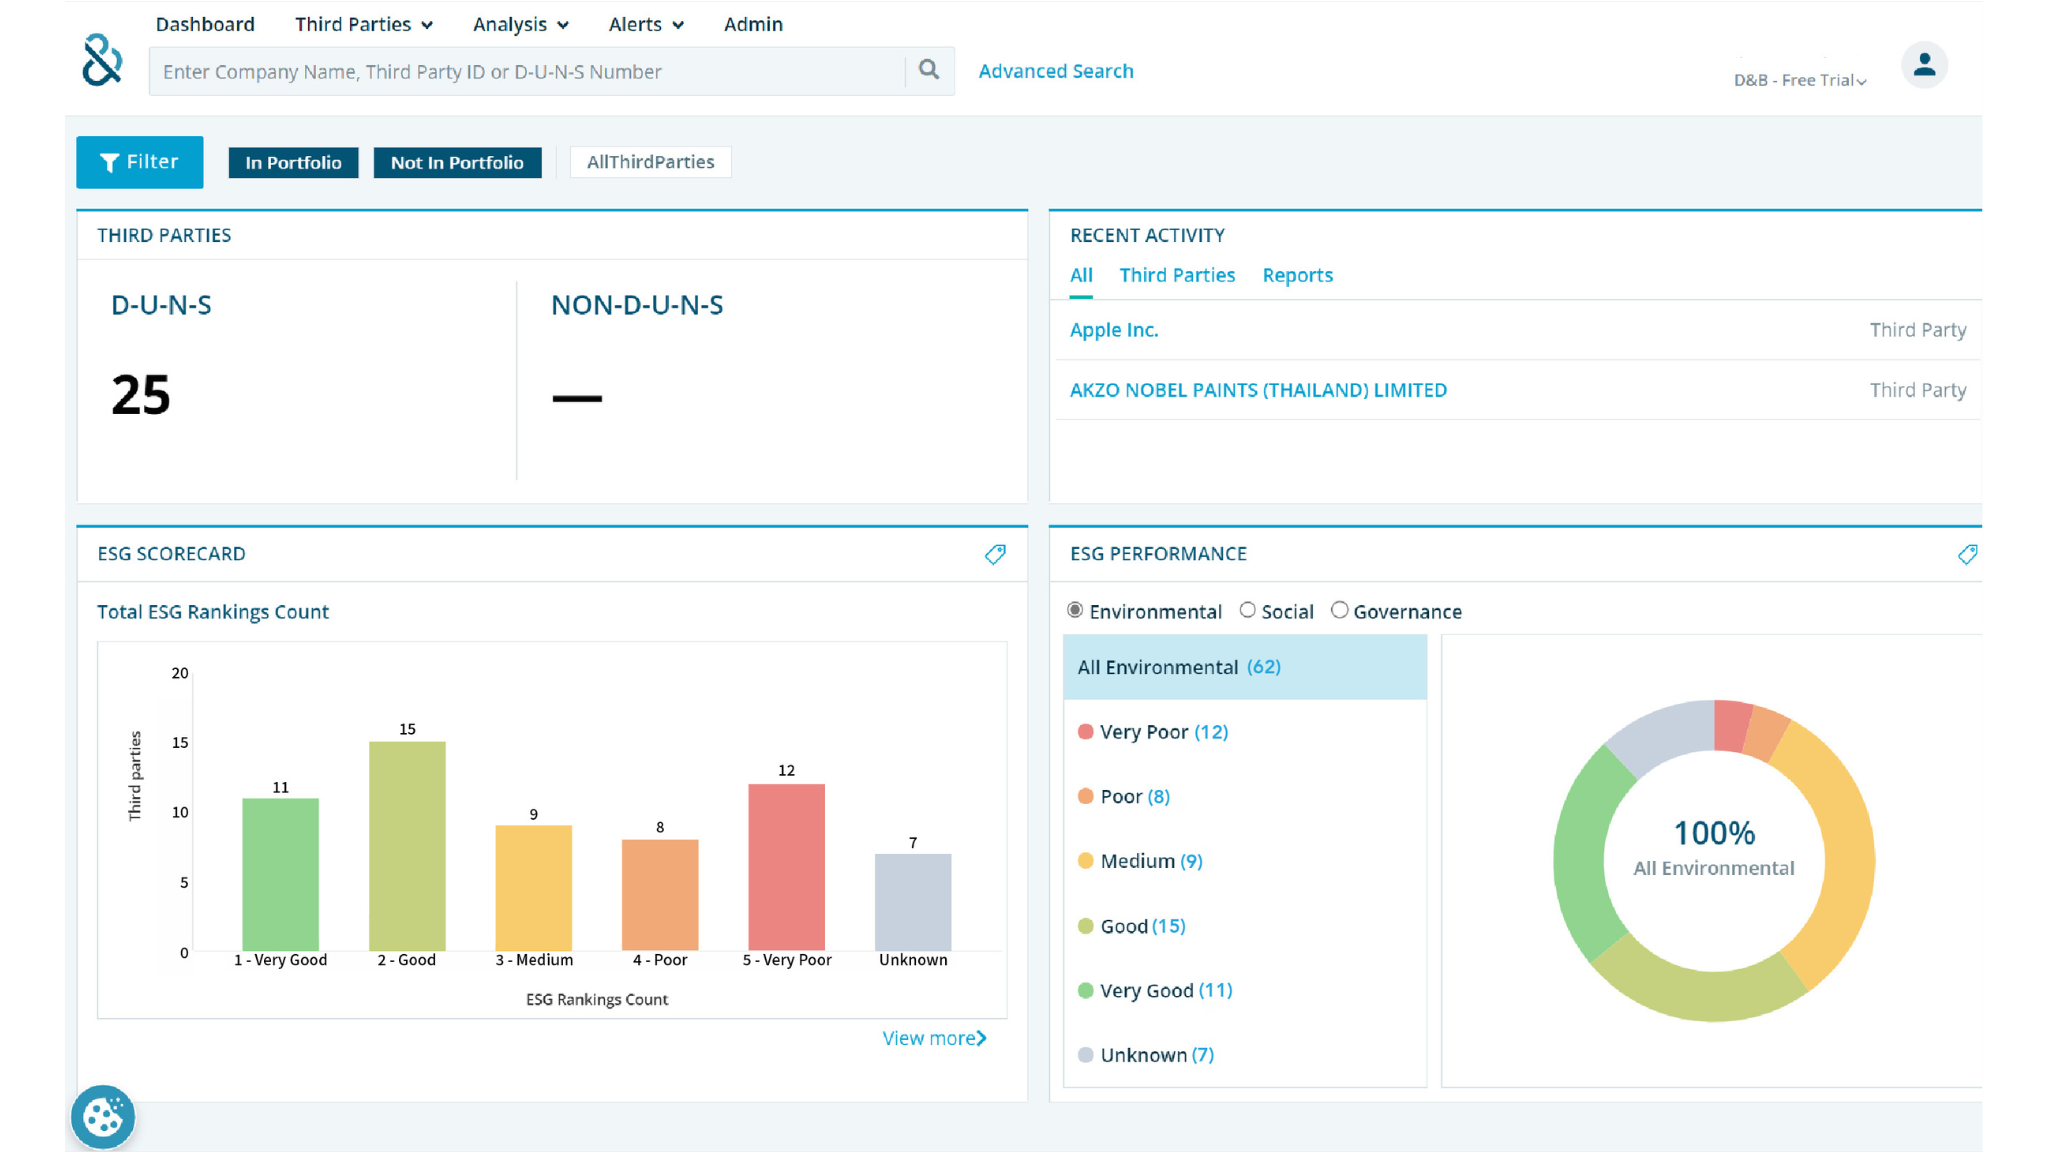This screenshot has height=1152, width=2048.
Task: Click the ESG Performance tag icon
Action: pos(1967,554)
